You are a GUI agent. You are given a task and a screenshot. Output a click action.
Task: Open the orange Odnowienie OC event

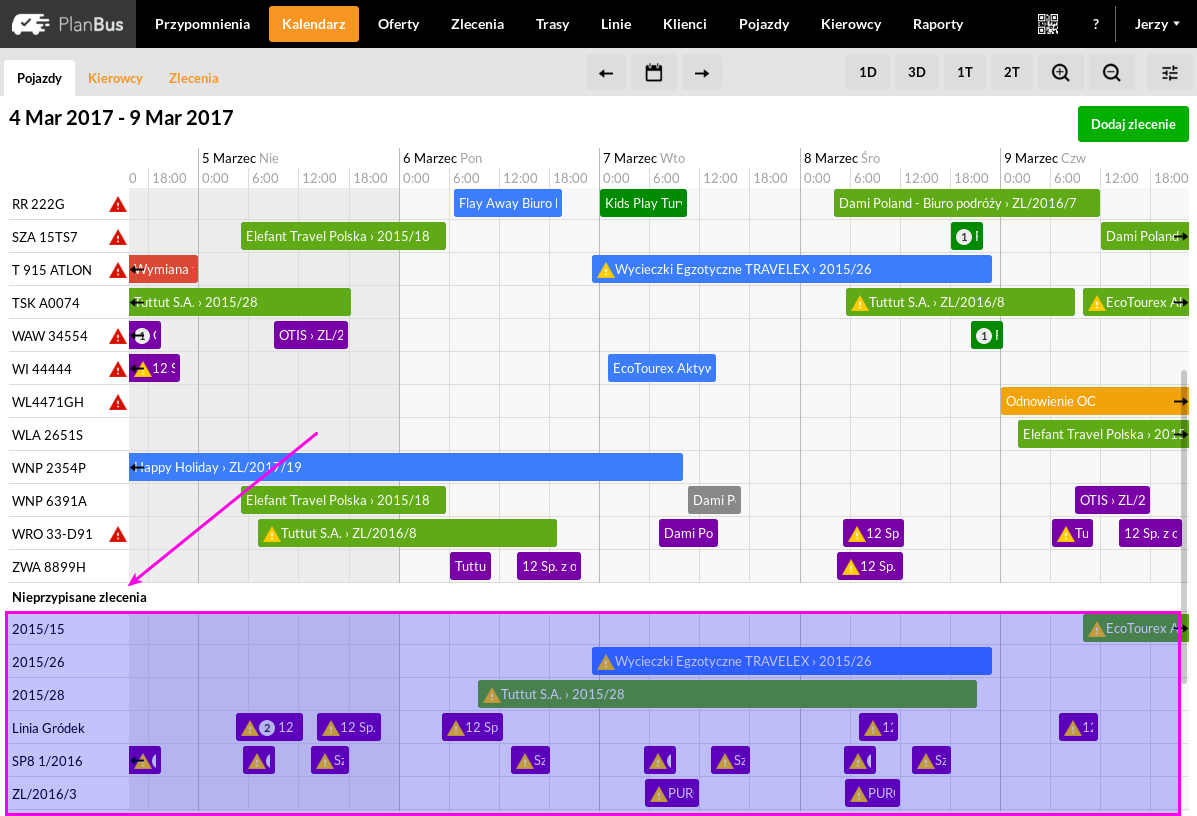(1094, 401)
